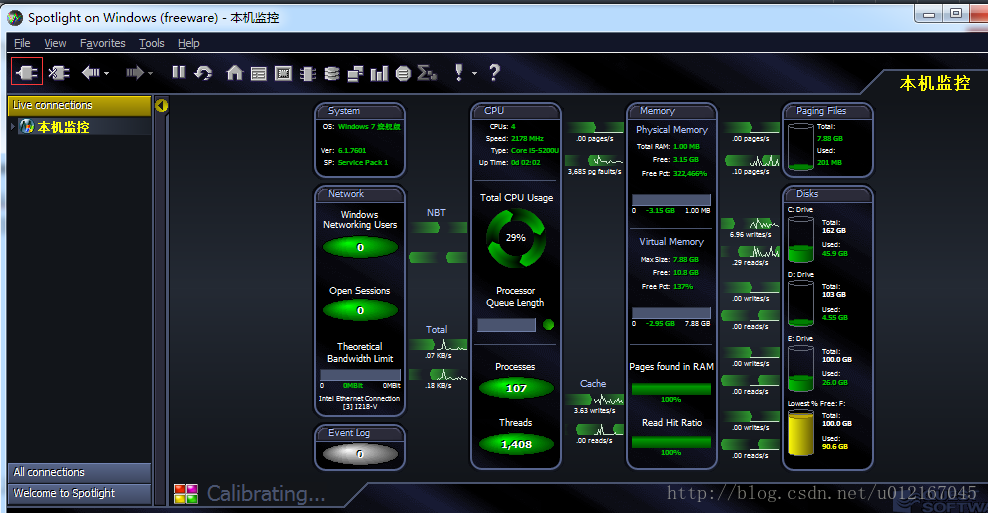988x513 pixels.
Task: Open the Favorites menu
Action: pos(103,43)
